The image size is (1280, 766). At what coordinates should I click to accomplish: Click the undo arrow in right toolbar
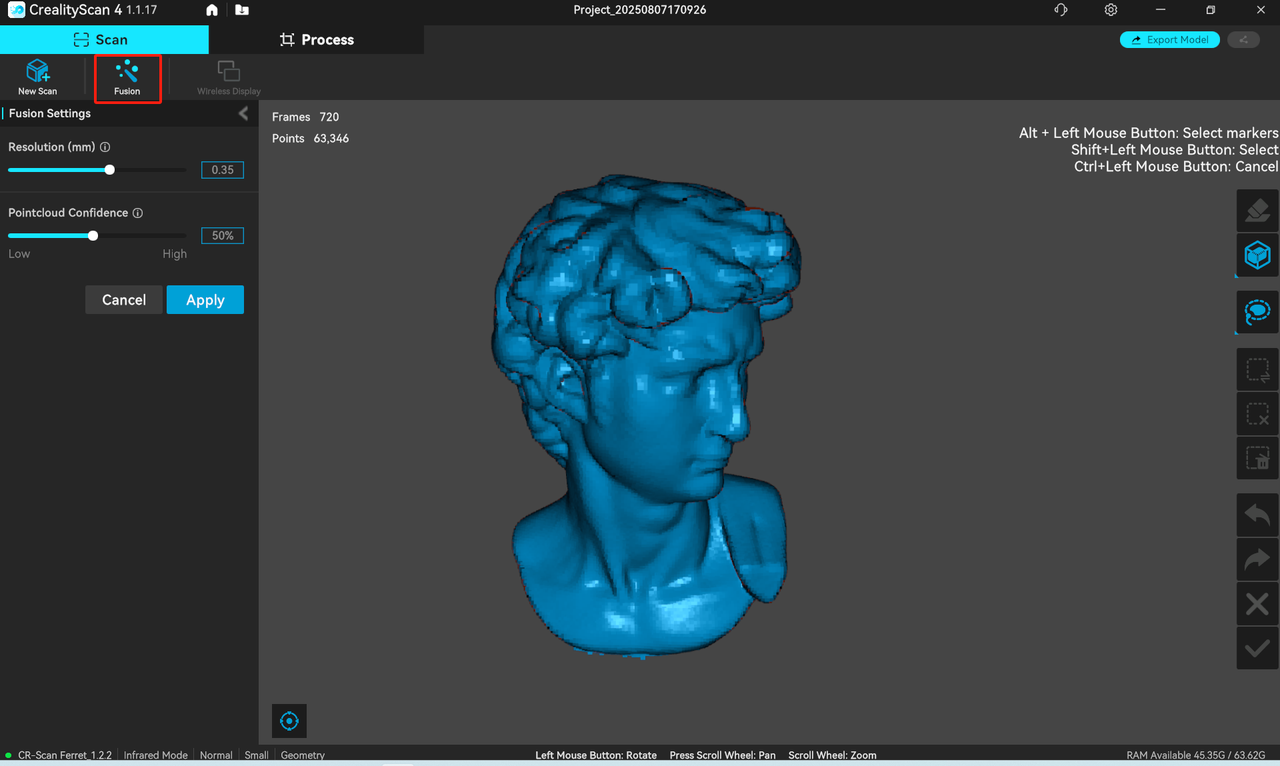click(x=1257, y=516)
